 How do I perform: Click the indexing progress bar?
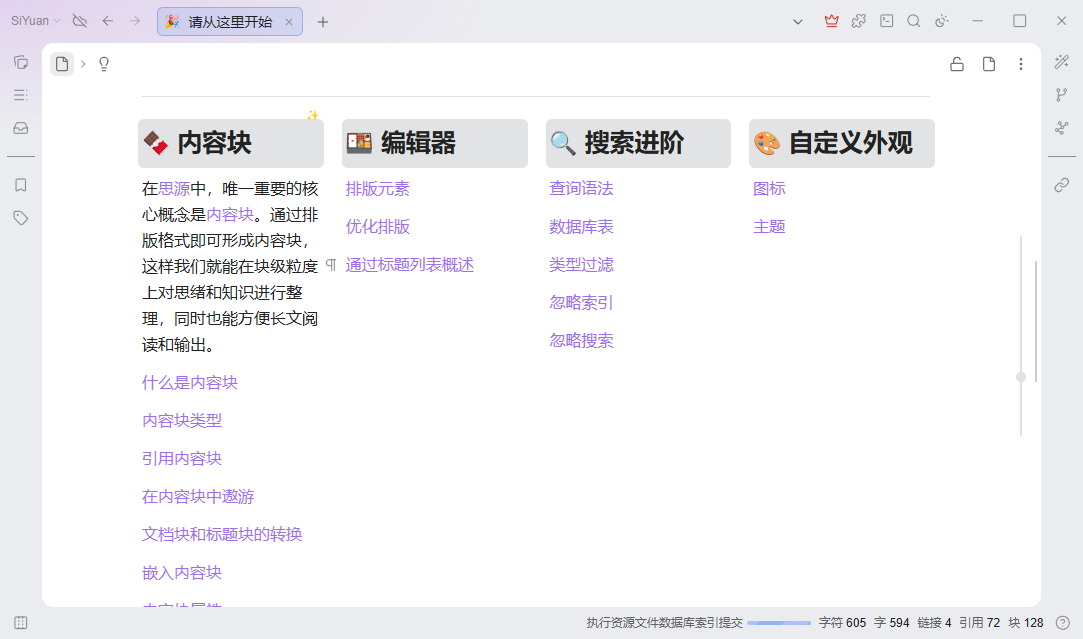click(779, 623)
